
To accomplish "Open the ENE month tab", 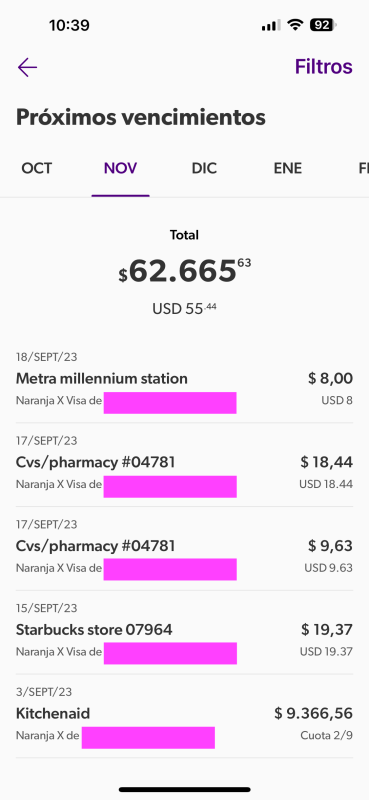I will pos(288,168).
